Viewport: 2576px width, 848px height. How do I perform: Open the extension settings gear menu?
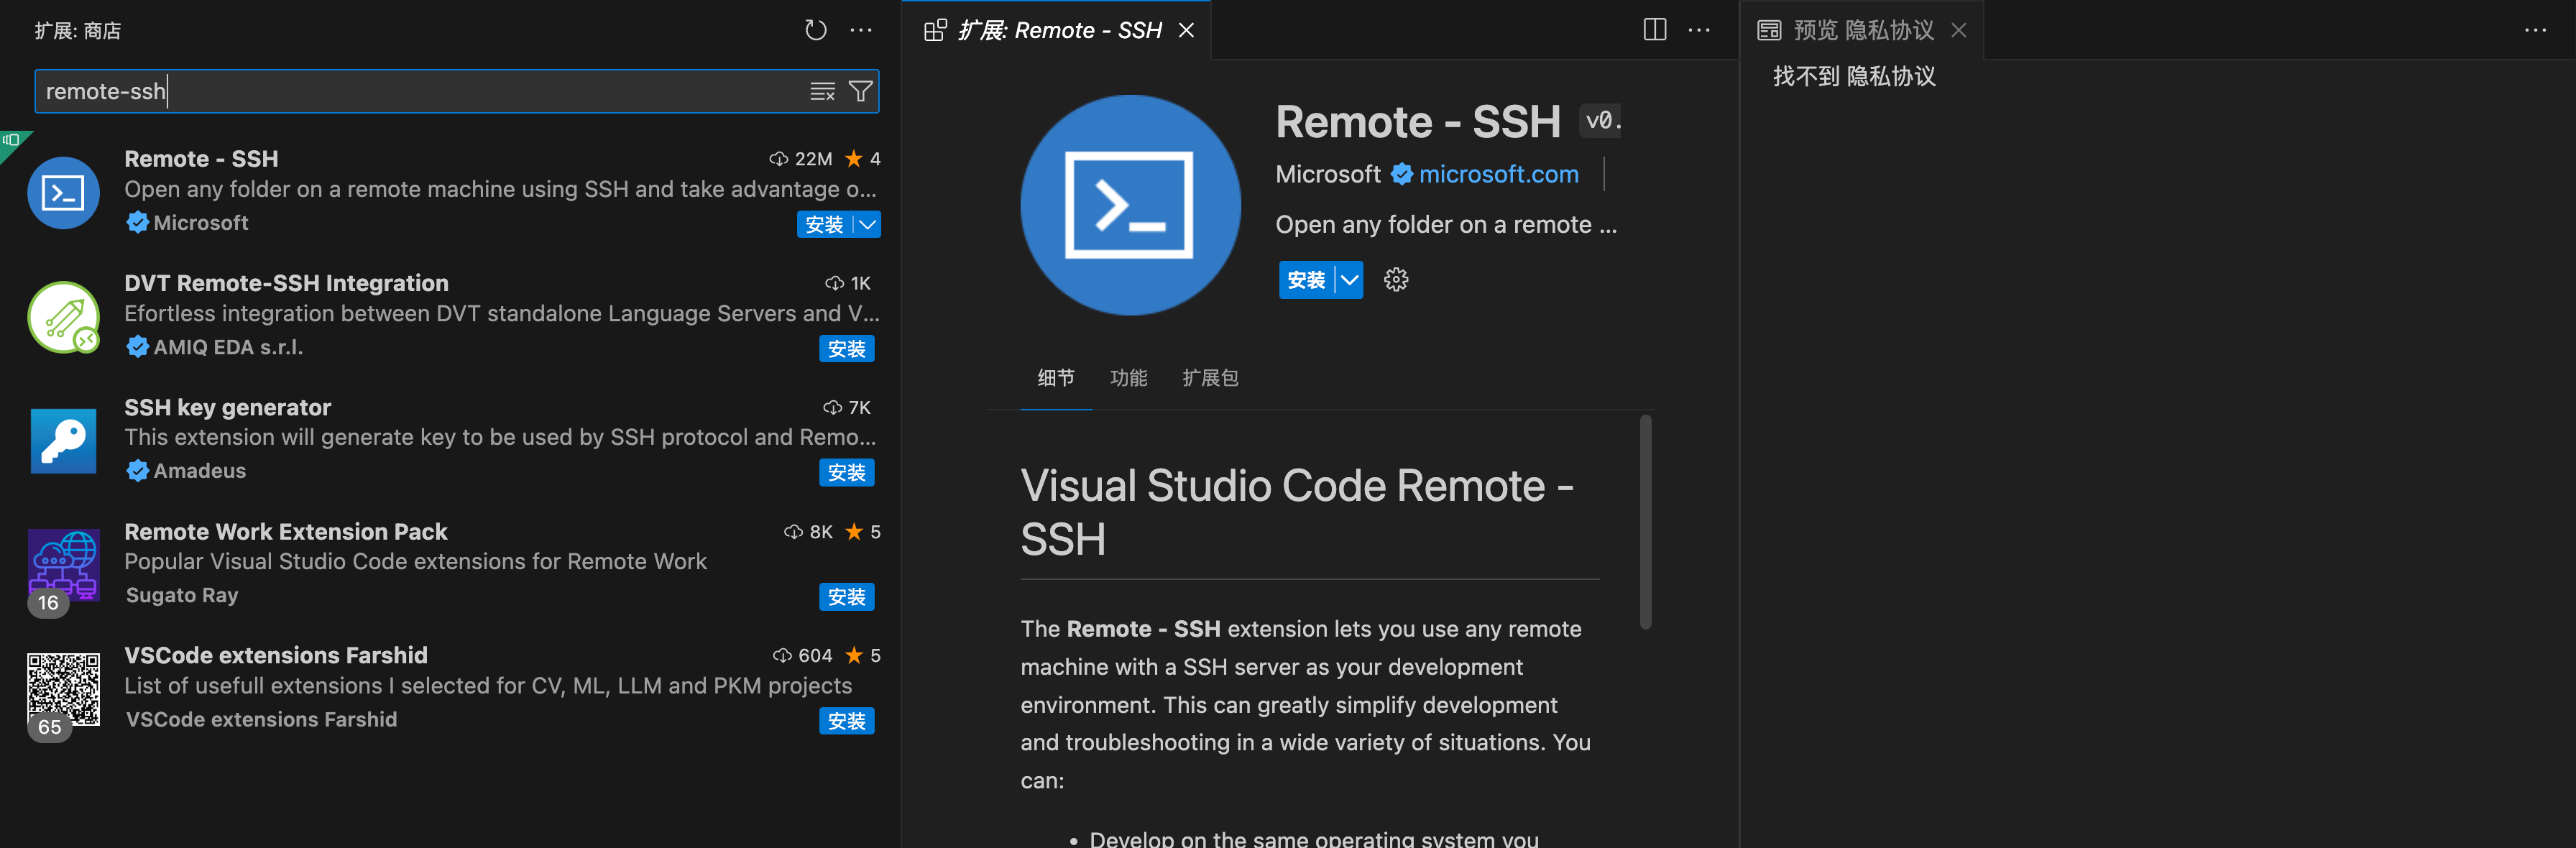[1395, 280]
